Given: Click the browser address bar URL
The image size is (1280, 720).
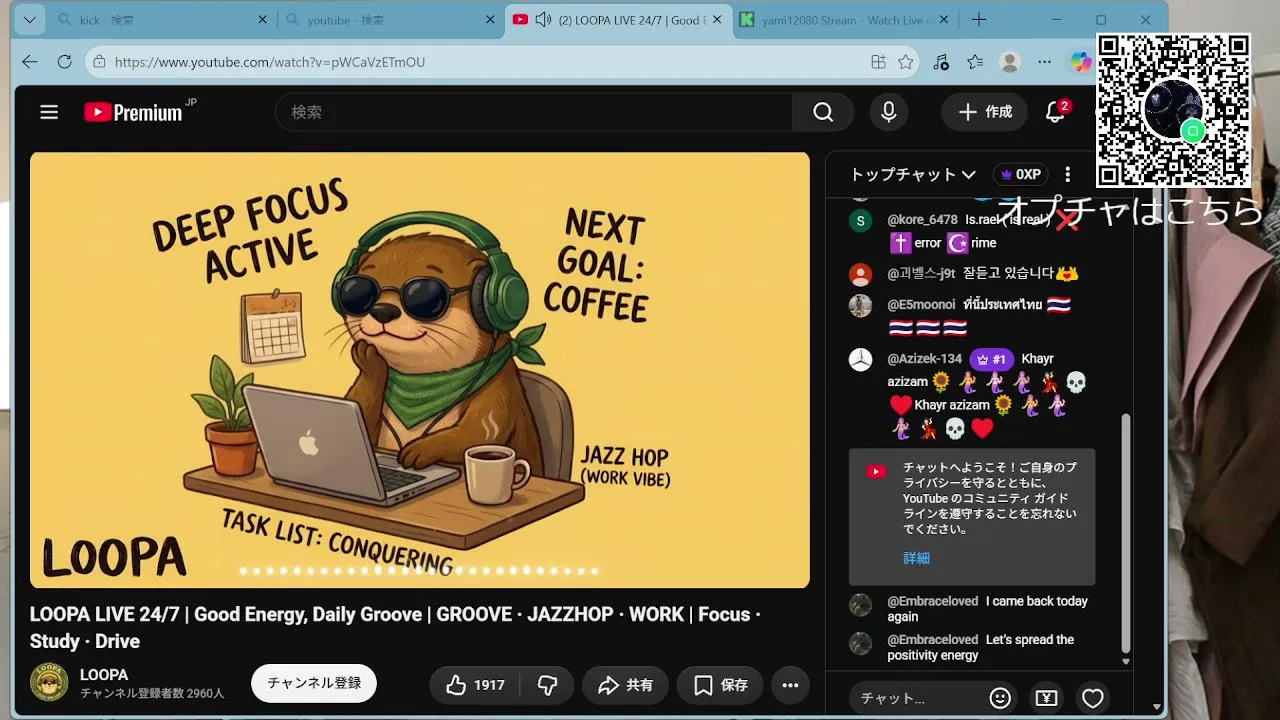Looking at the screenshot, I should 270,62.
